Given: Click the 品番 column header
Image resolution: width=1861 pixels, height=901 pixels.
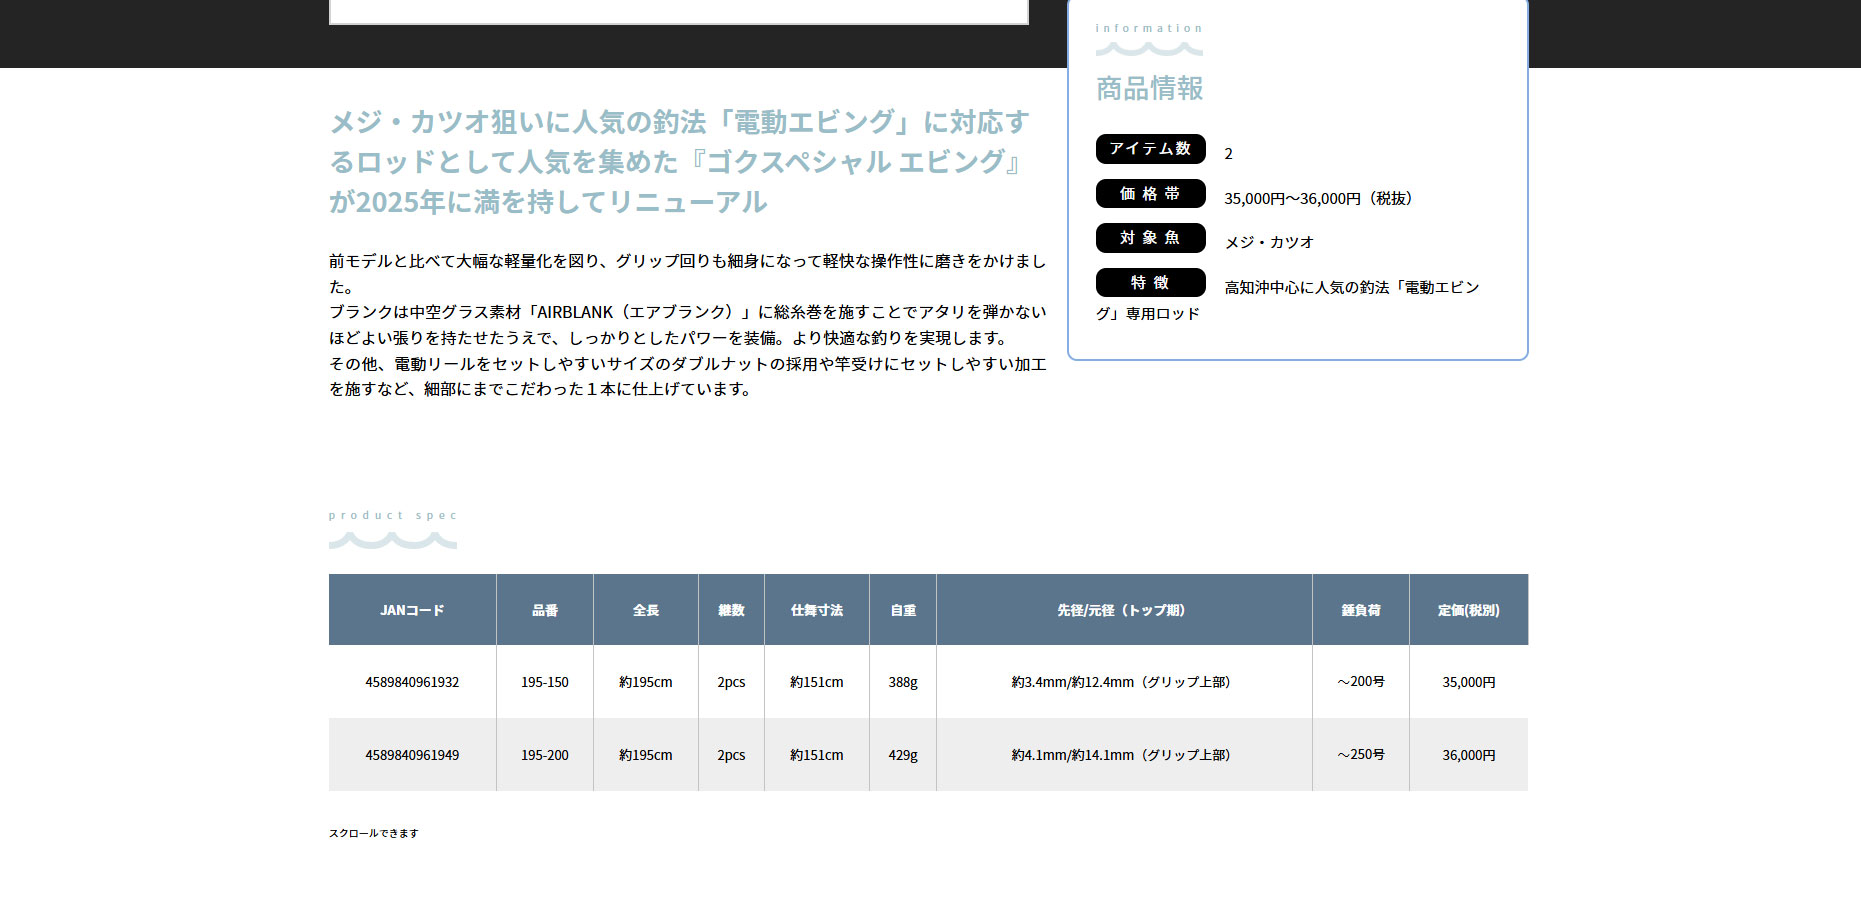Looking at the screenshot, I should (x=545, y=610).
